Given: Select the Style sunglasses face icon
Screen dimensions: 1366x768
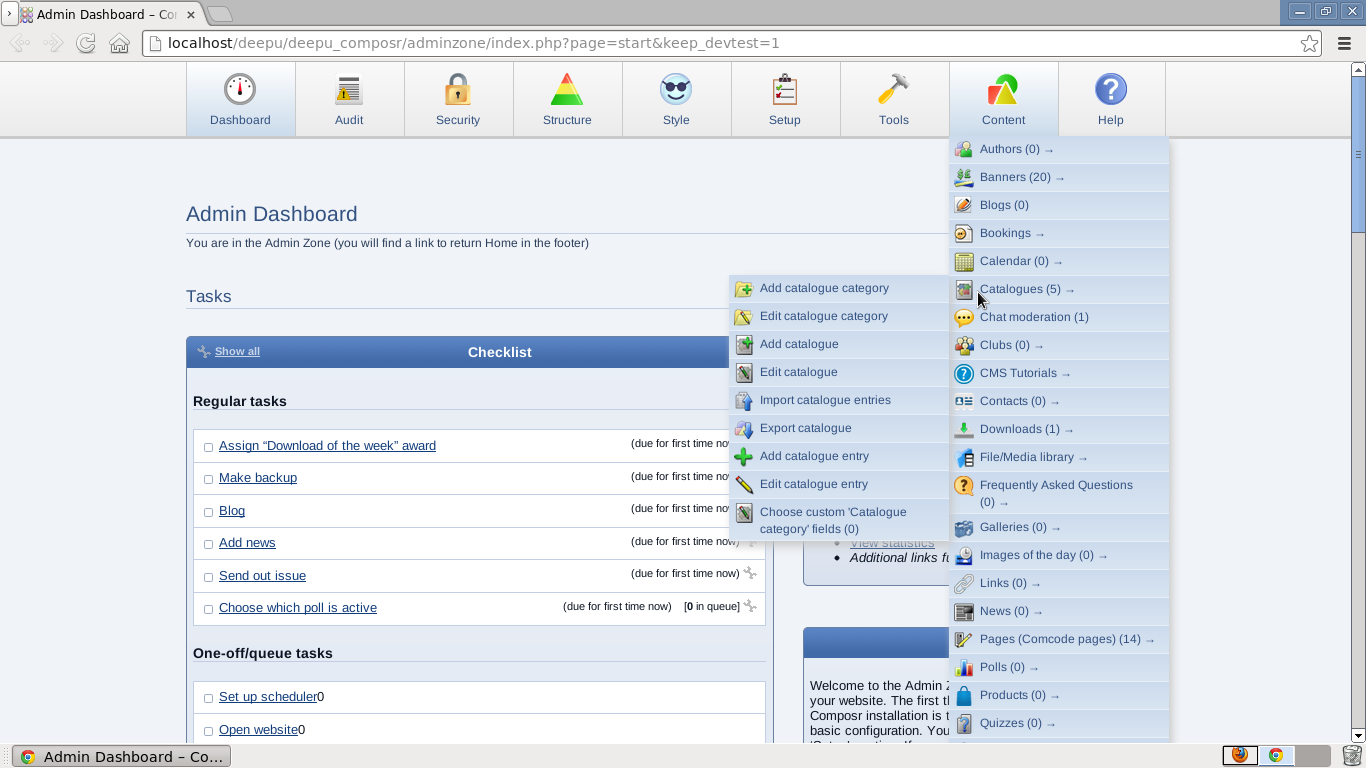Looking at the screenshot, I should coord(676,90).
